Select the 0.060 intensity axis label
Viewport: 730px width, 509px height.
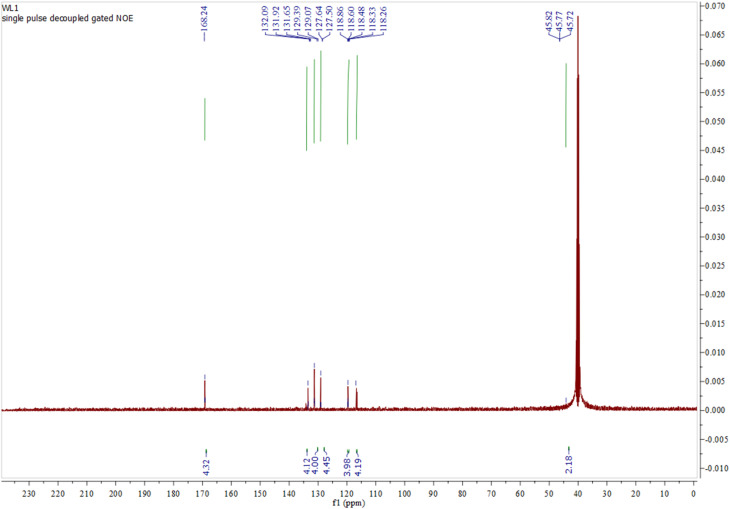click(x=716, y=64)
